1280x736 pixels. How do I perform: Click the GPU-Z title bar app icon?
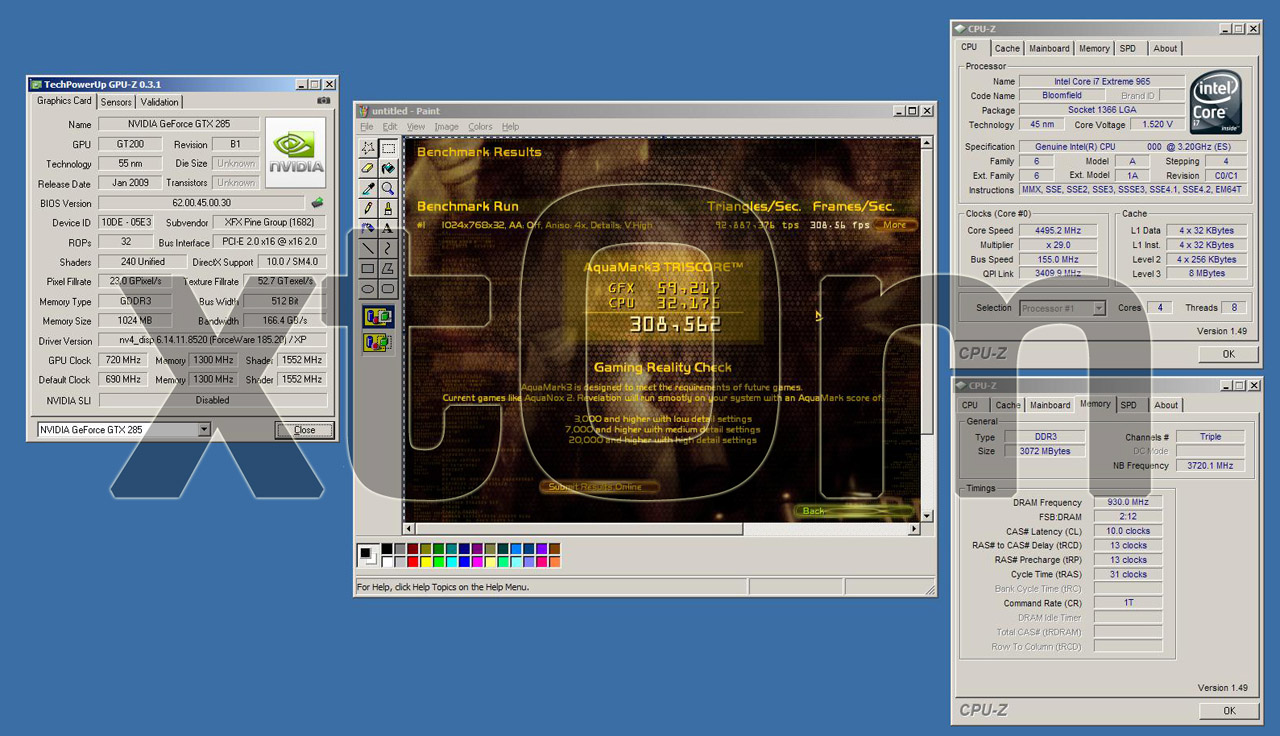[x=36, y=85]
